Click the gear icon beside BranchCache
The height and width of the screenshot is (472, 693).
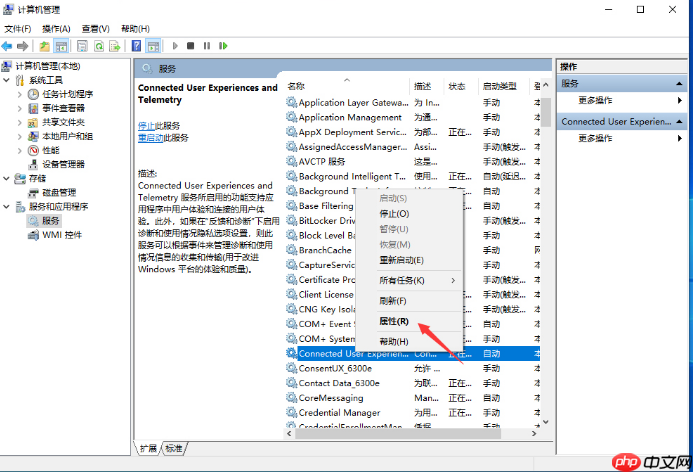point(291,250)
